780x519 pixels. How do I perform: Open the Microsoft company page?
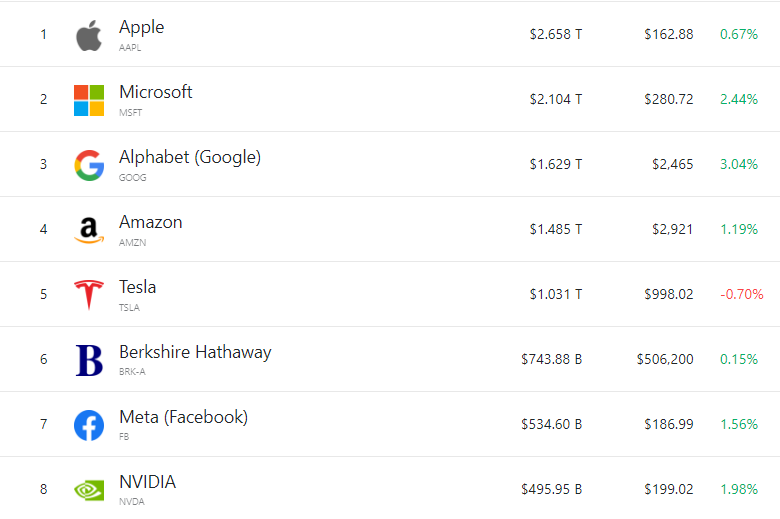(x=155, y=92)
